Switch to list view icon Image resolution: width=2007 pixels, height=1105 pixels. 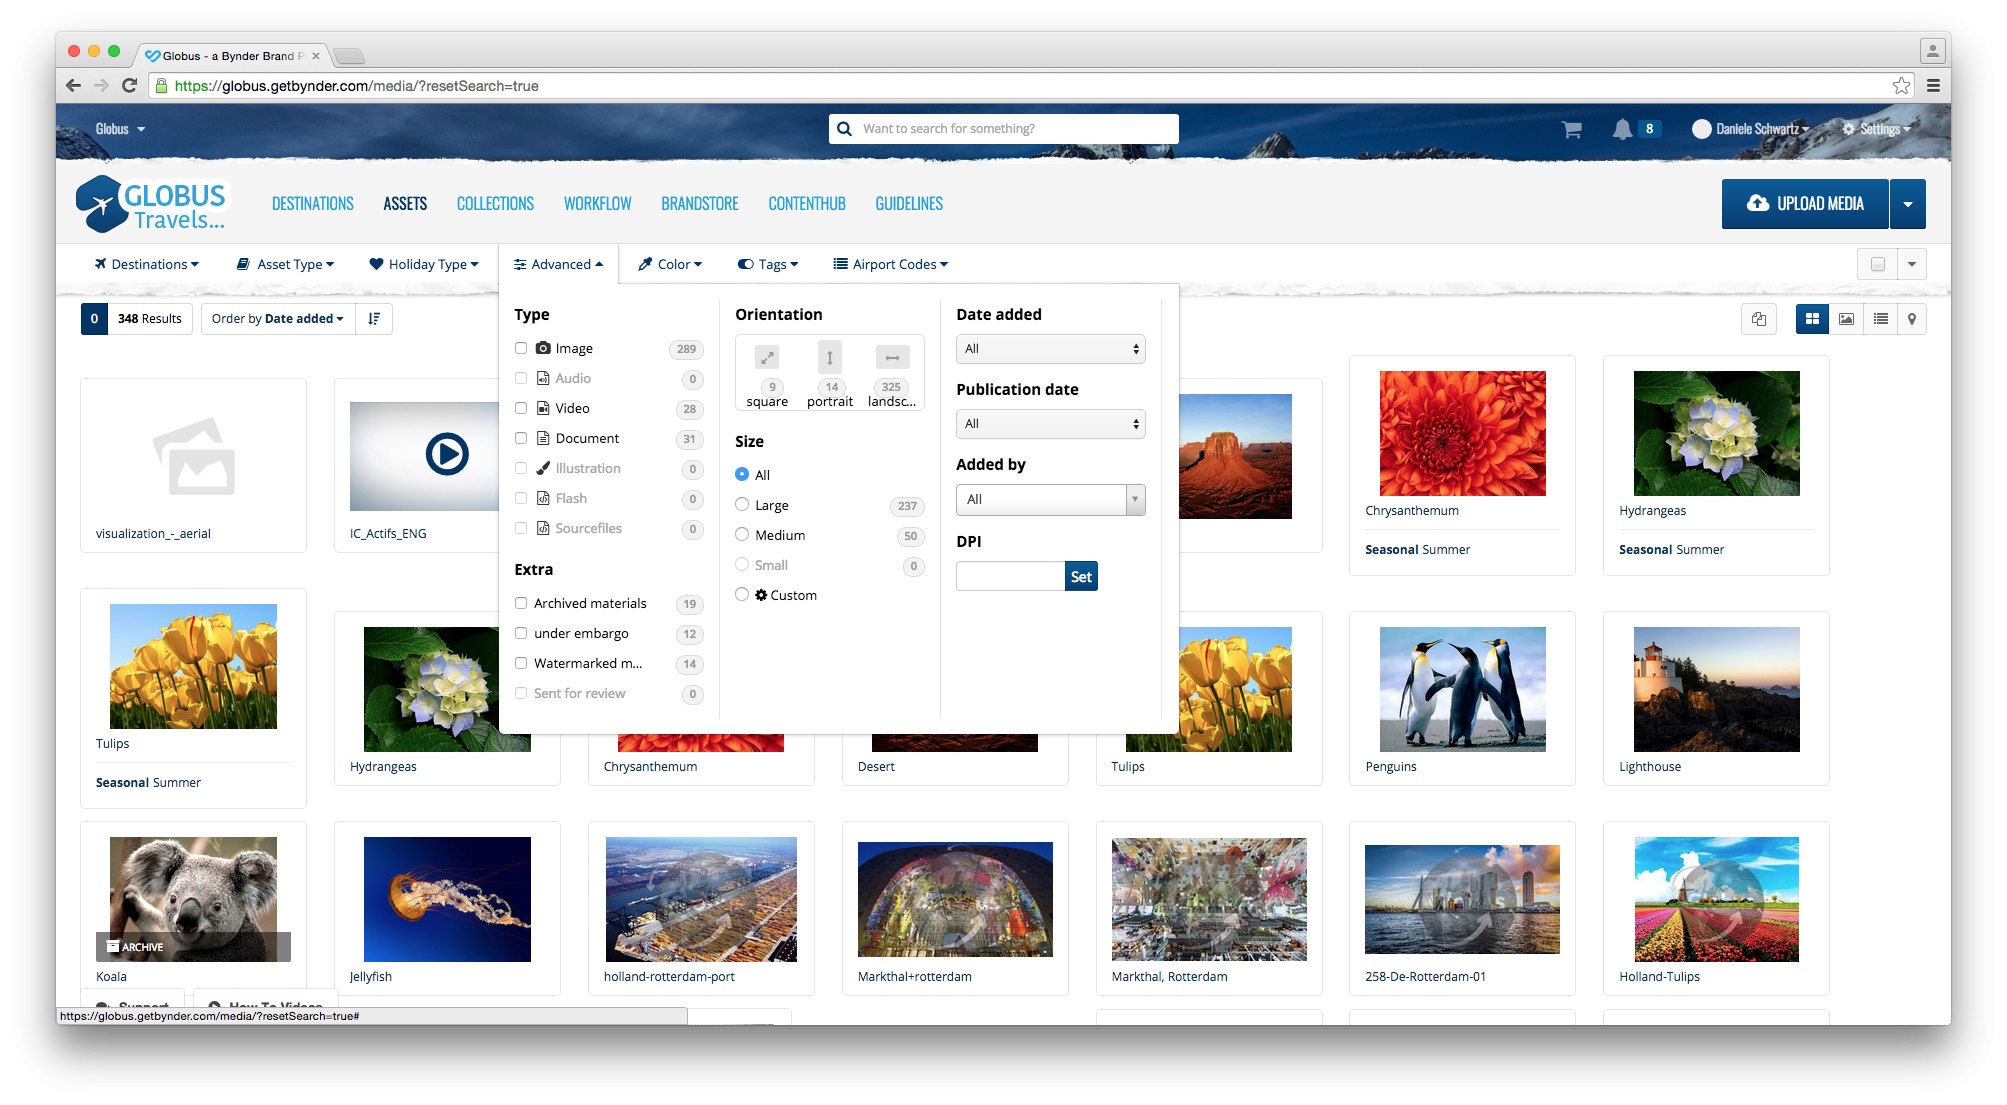click(x=1880, y=319)
